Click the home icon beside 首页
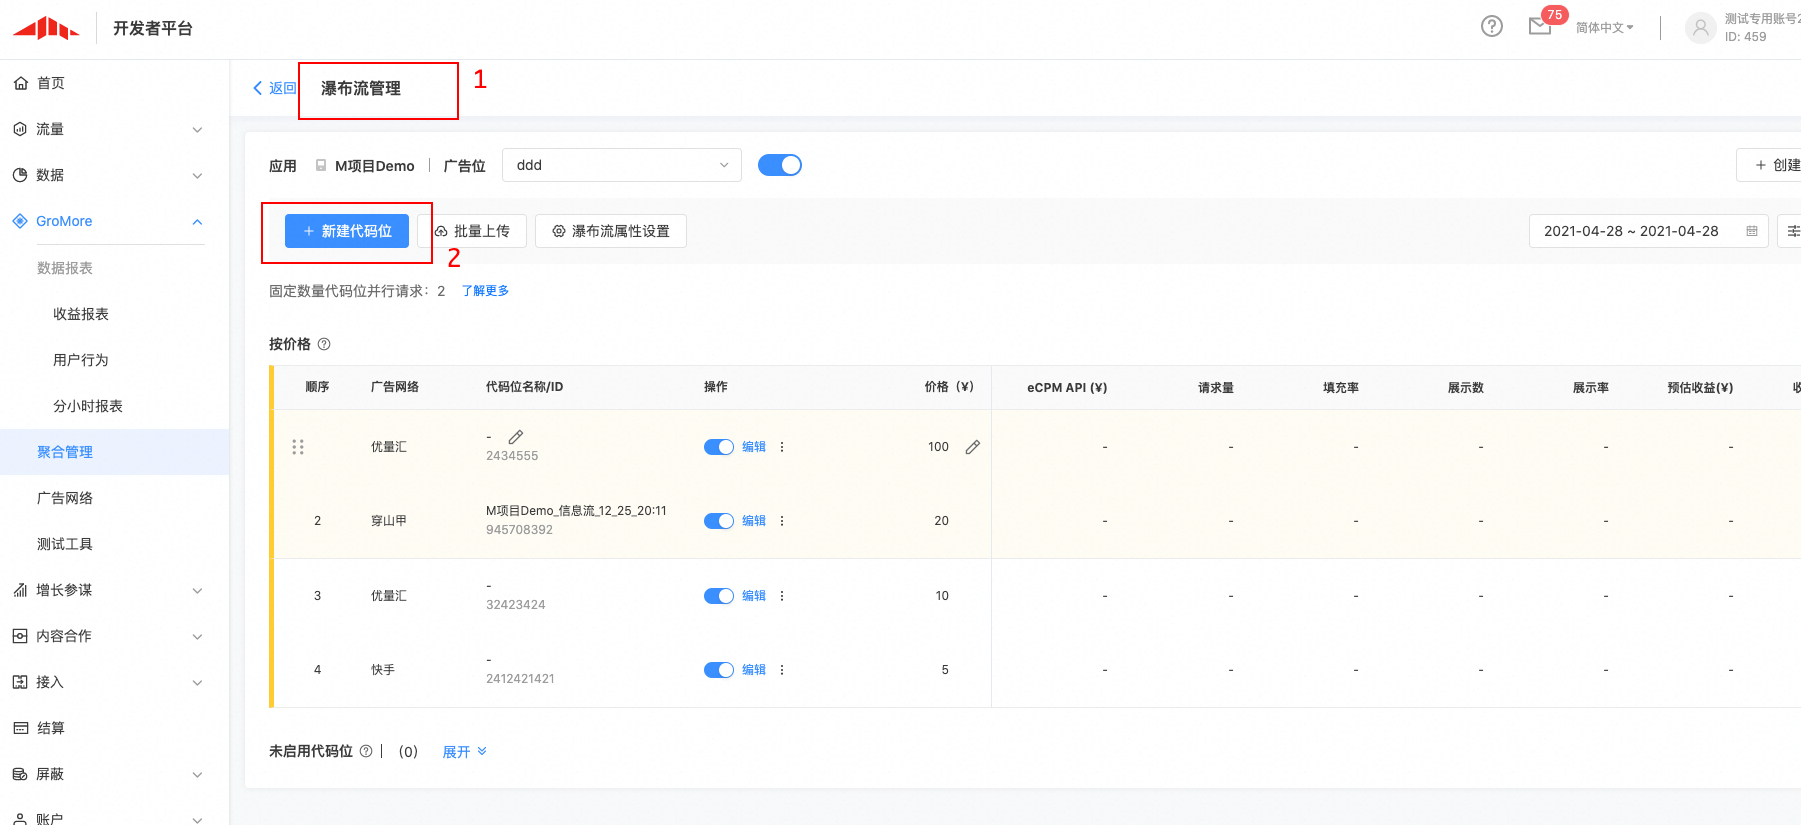 20,83
